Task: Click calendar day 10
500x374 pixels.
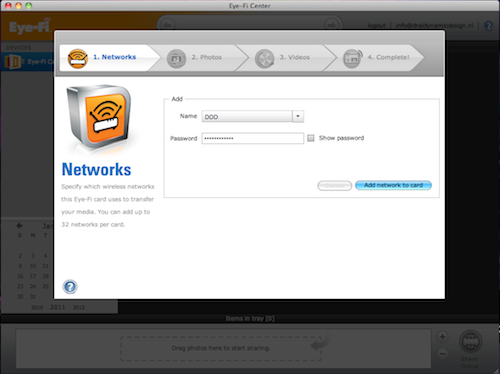Action: tap(33, 266)
